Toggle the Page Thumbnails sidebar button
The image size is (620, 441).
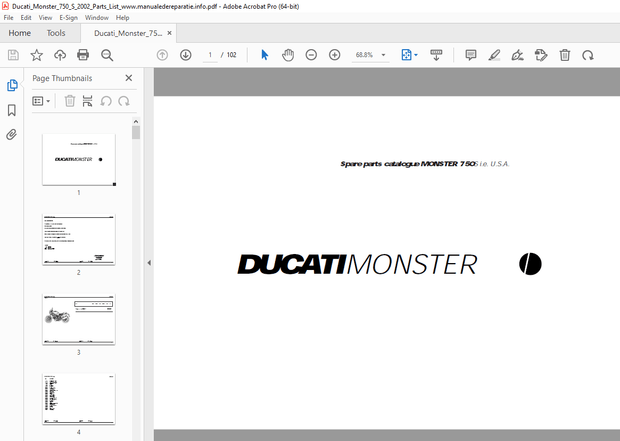12,86
